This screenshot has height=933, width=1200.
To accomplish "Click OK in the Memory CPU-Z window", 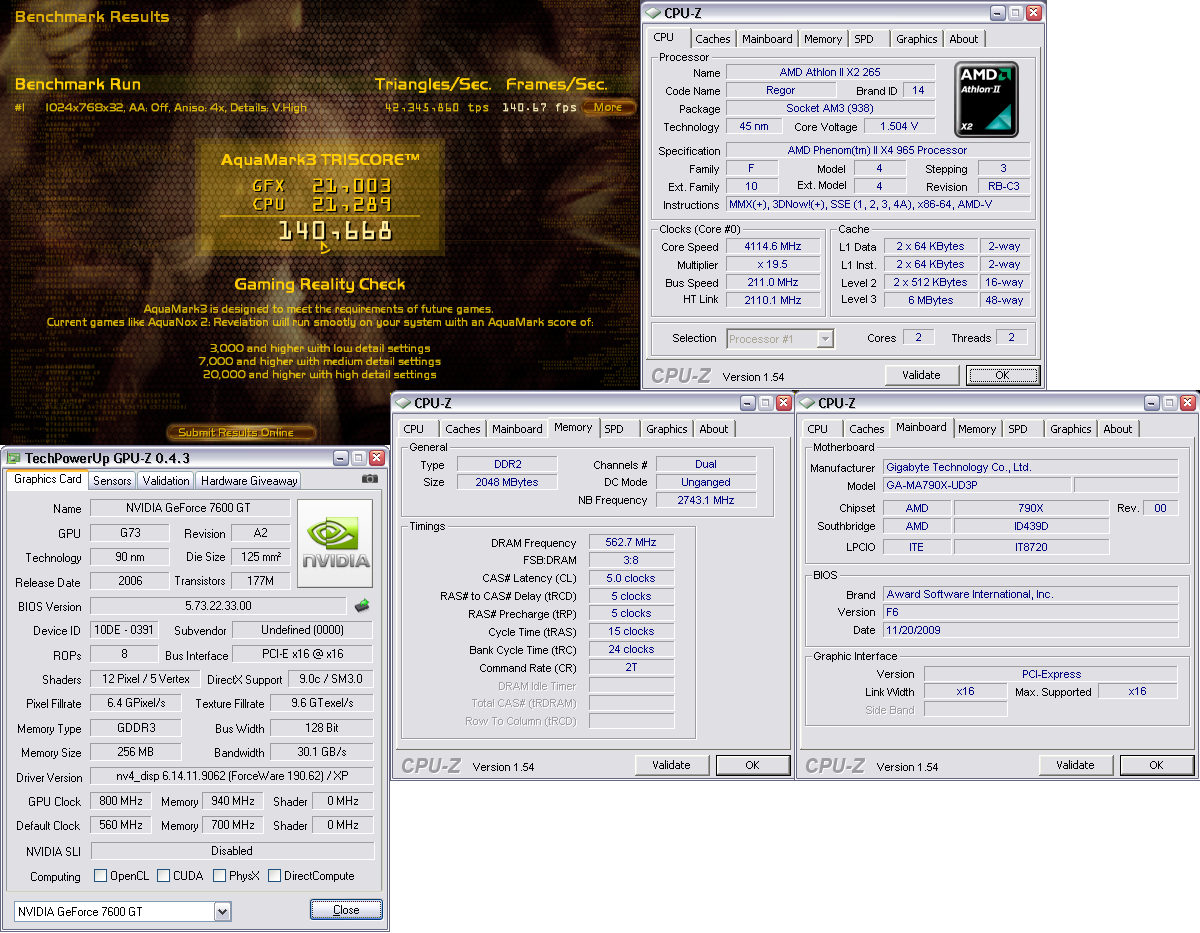I will point(753,765).
